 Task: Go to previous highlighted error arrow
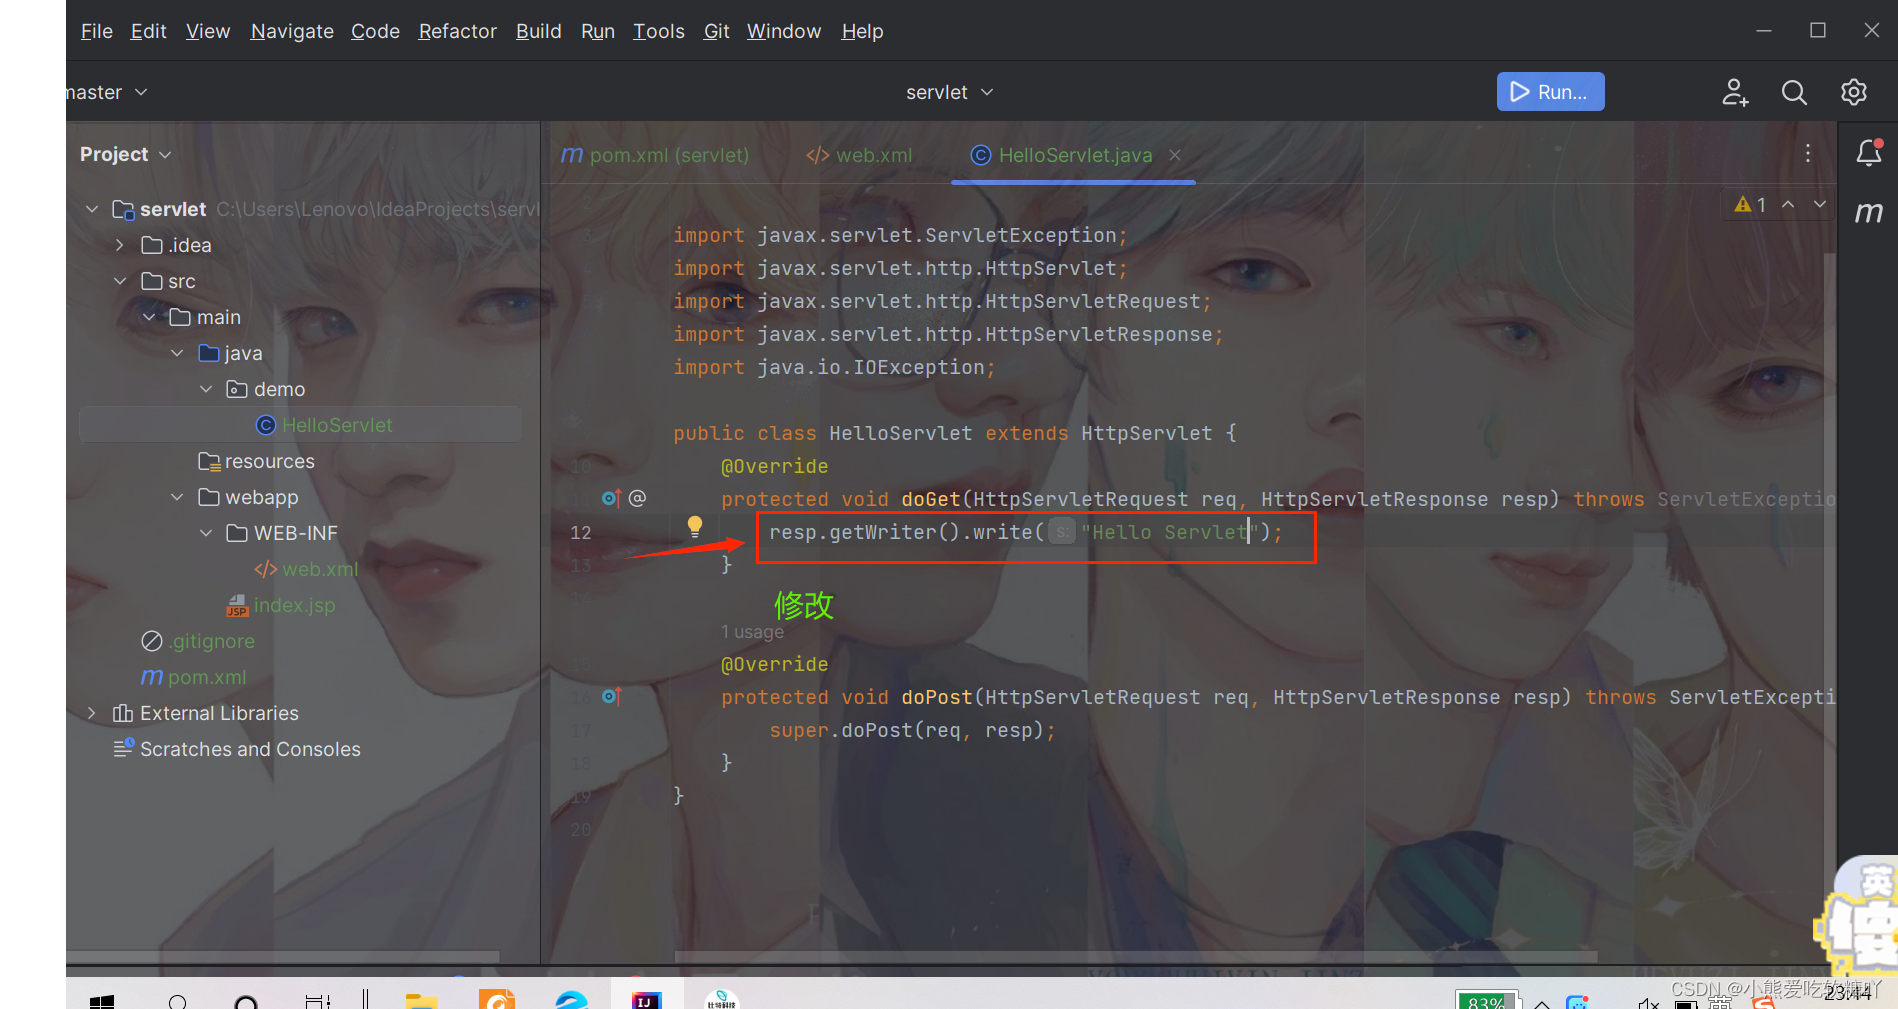pyautogui.click(x=1788, y=204)
